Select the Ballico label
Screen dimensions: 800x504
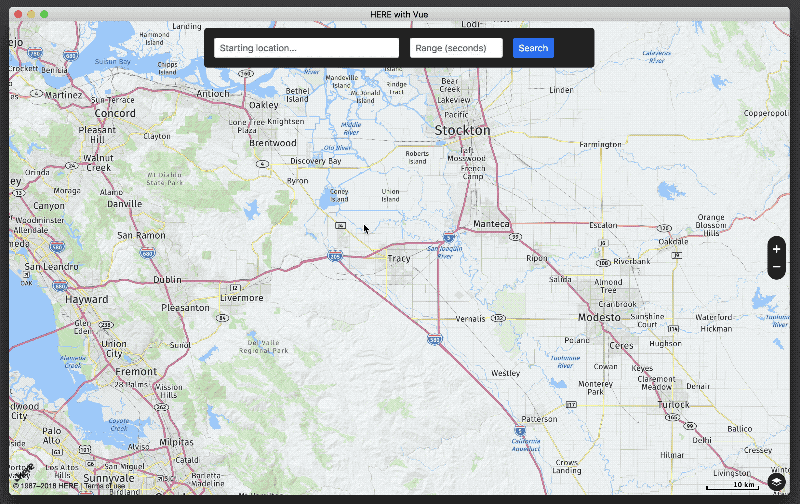(x=740, y=429)
